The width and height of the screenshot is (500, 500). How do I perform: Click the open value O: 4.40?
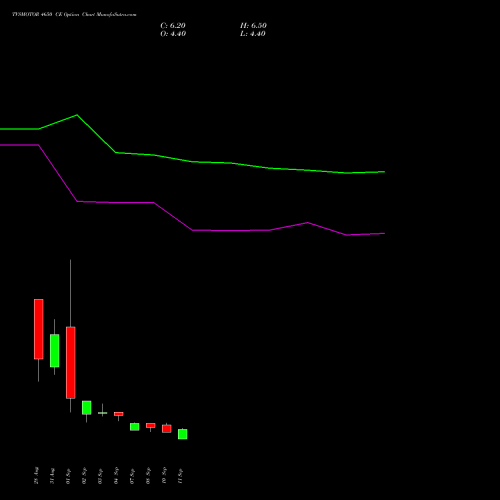[173, 34]
